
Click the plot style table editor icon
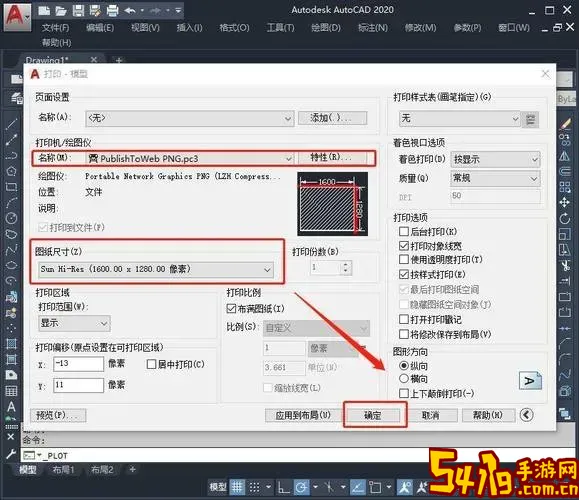(530, 119)
